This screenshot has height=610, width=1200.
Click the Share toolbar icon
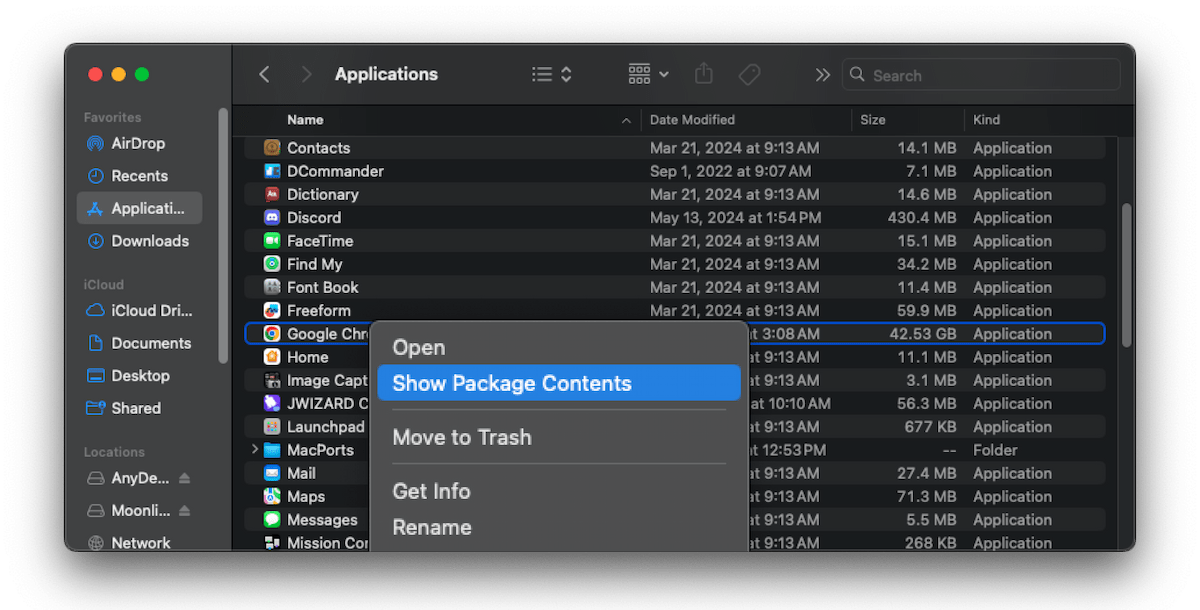[x=704, y=74]
